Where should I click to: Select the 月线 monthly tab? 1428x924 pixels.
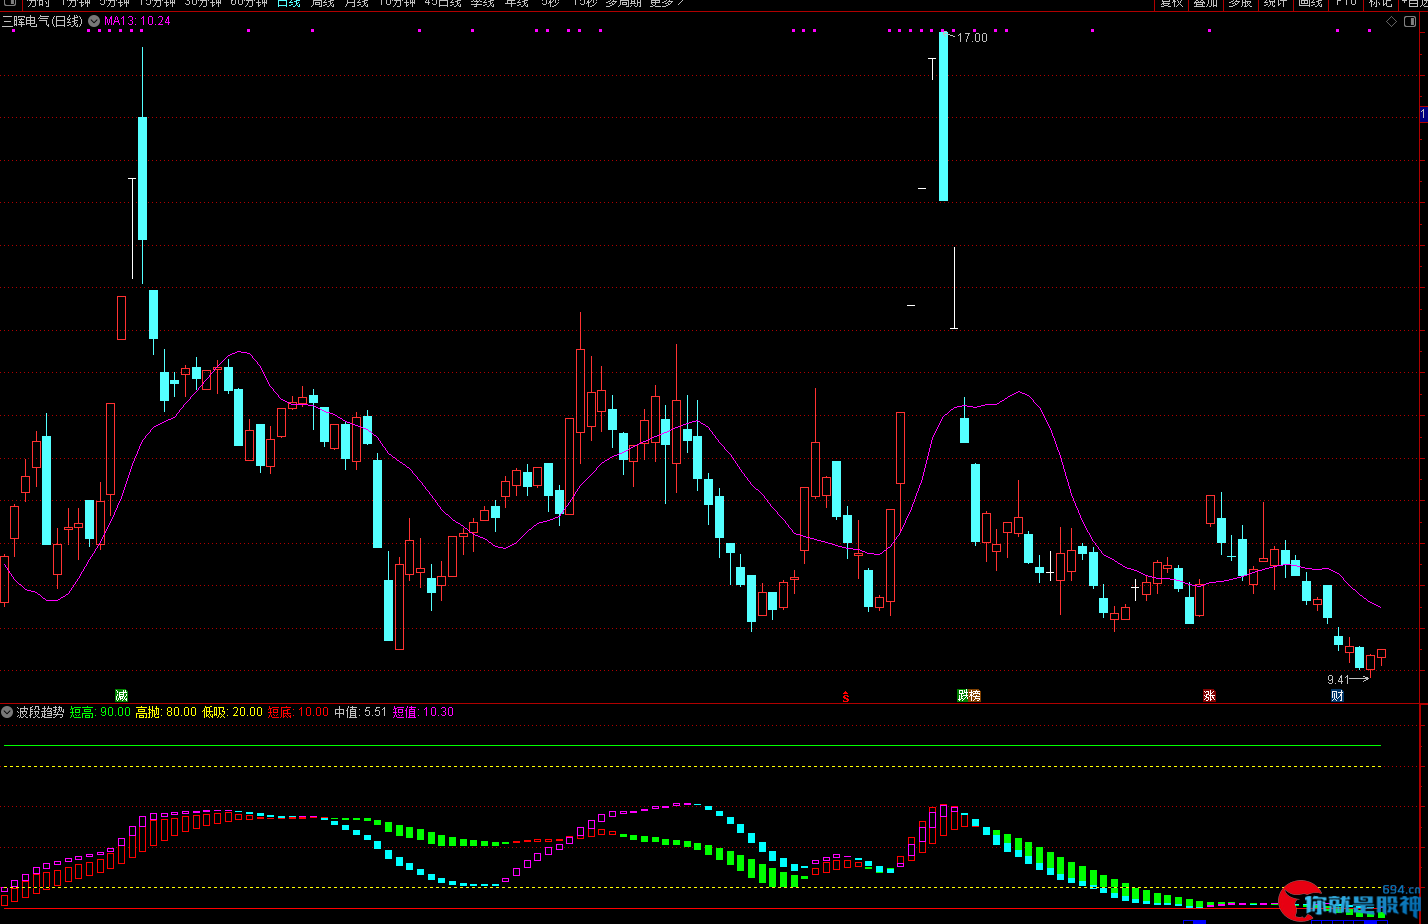(x=356, y=3)
